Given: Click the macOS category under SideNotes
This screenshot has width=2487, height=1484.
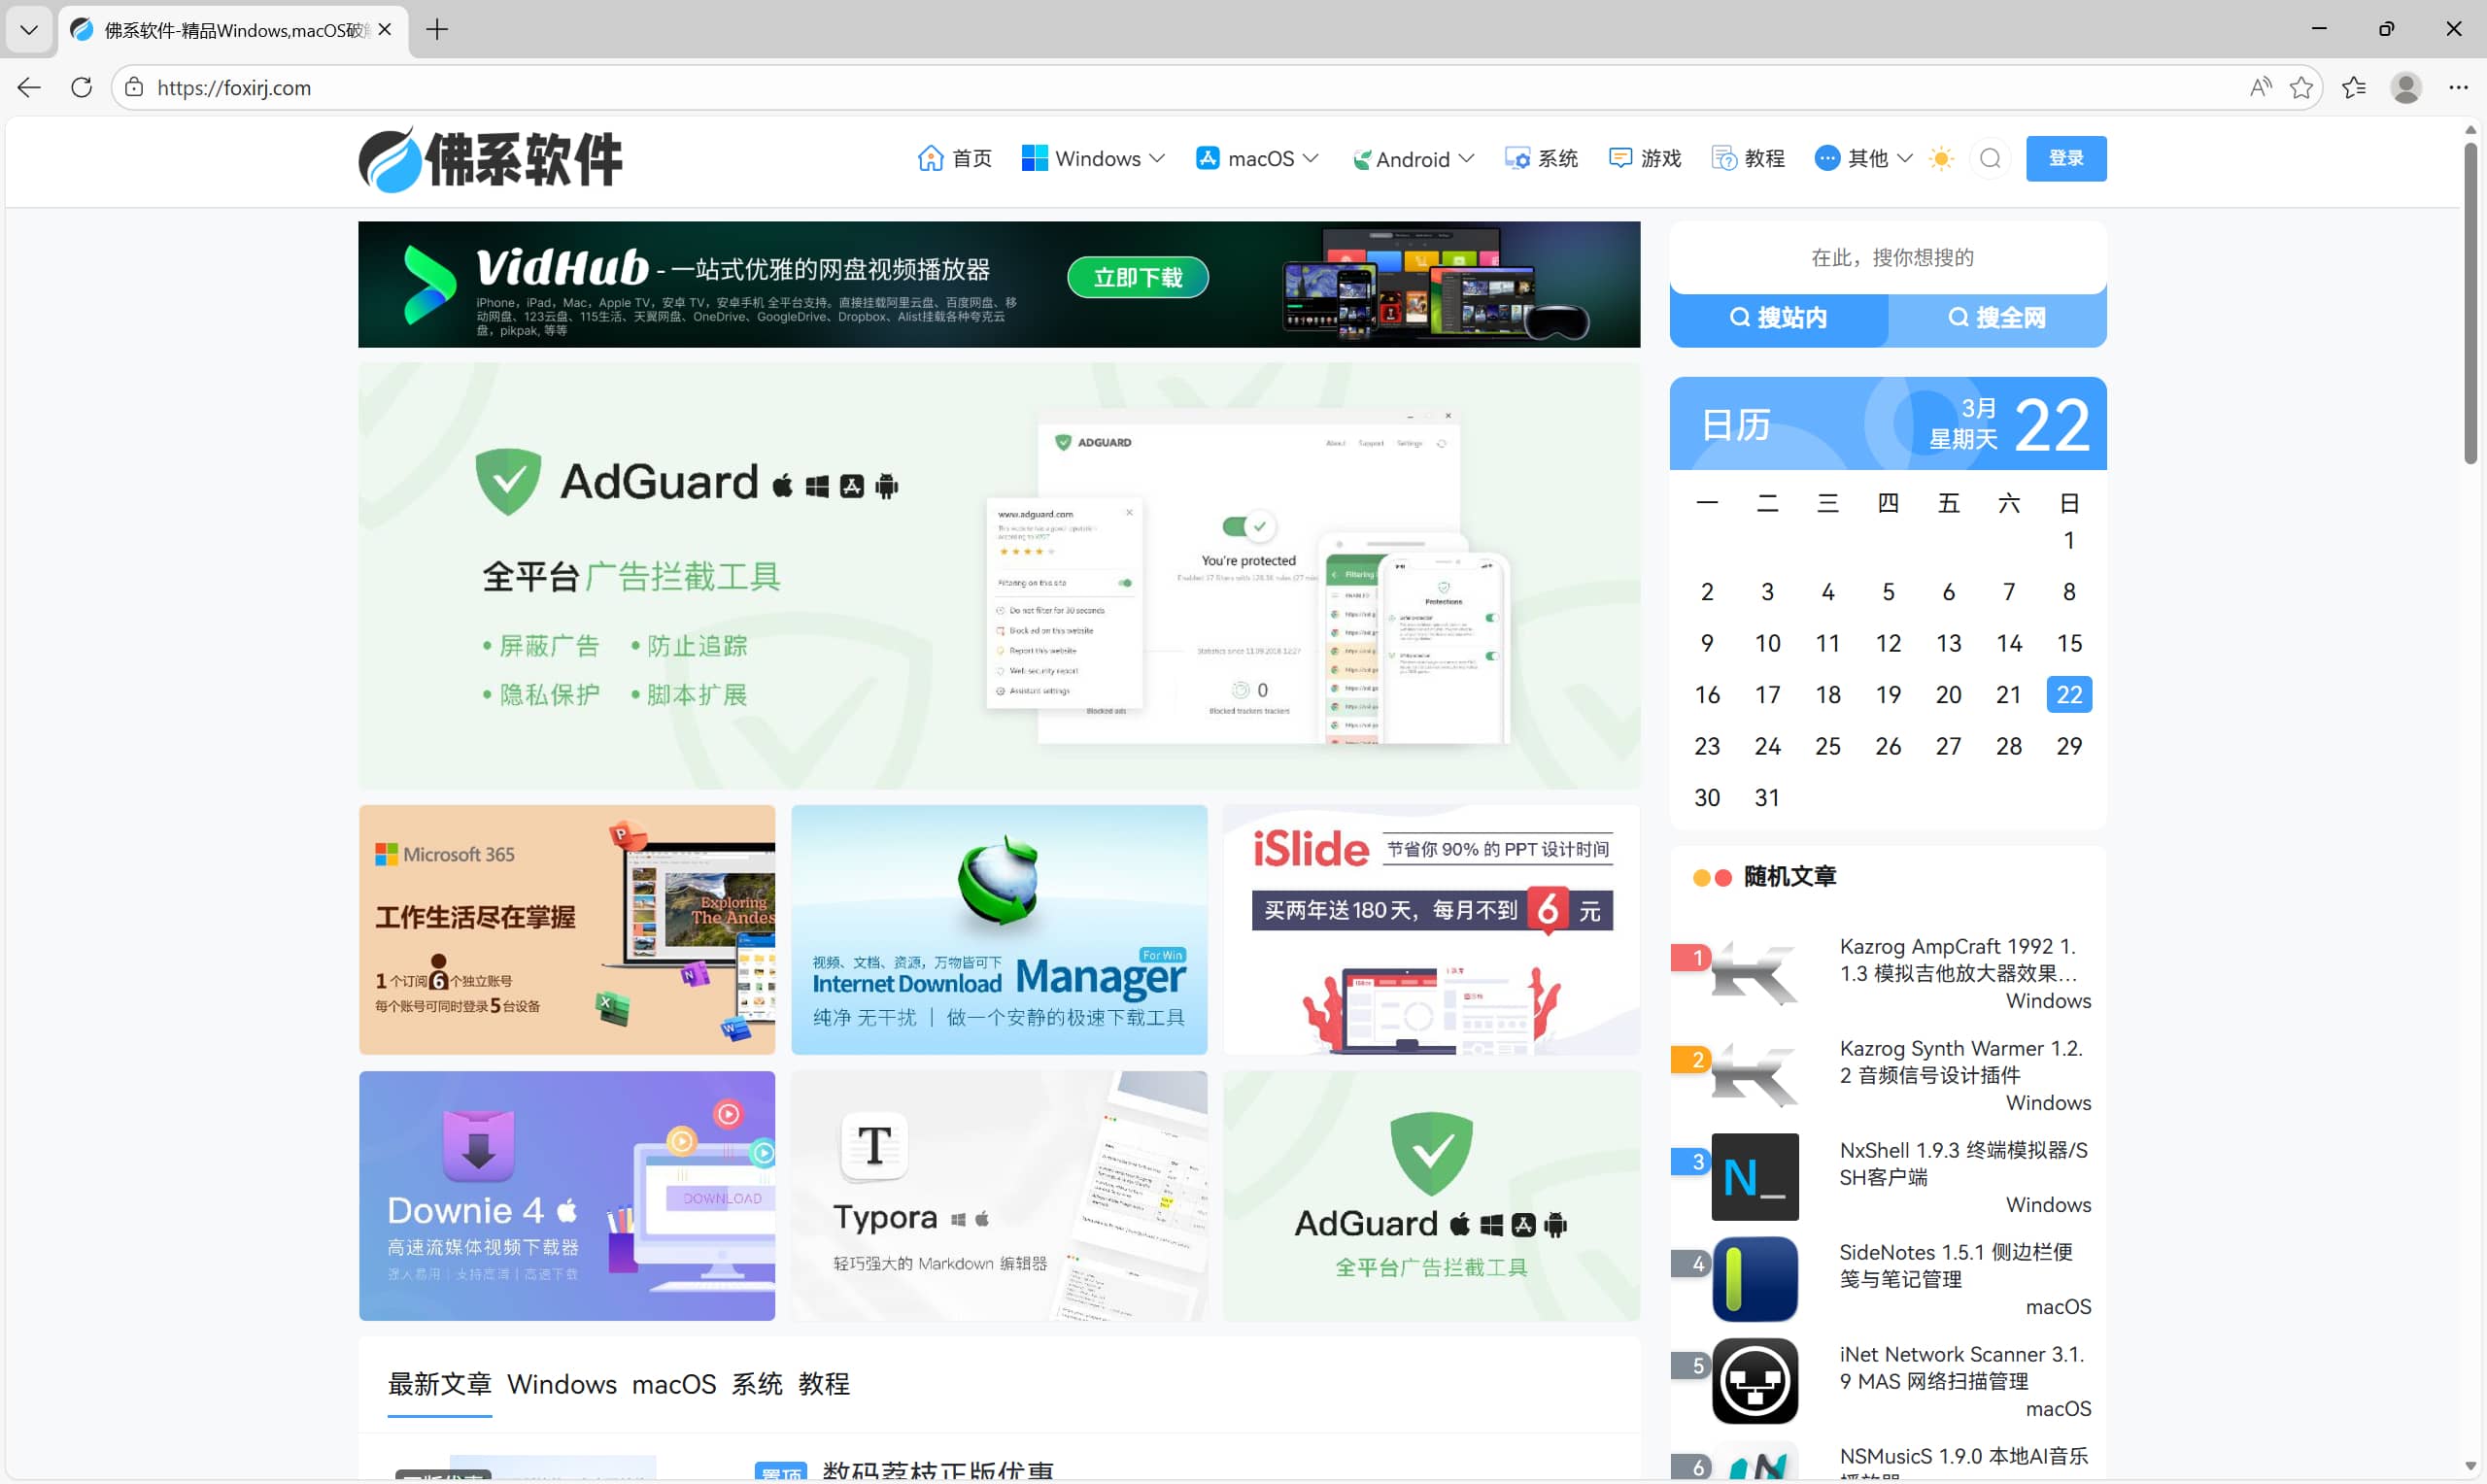Looking at the screenshot, I should [x=2058, y=1307].
